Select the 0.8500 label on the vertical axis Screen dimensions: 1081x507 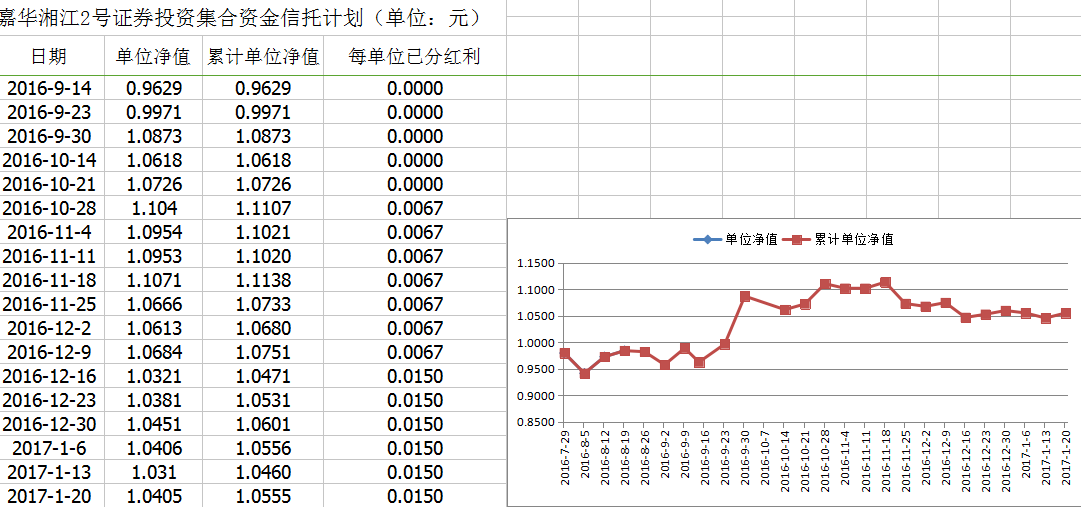click(535, 422)
